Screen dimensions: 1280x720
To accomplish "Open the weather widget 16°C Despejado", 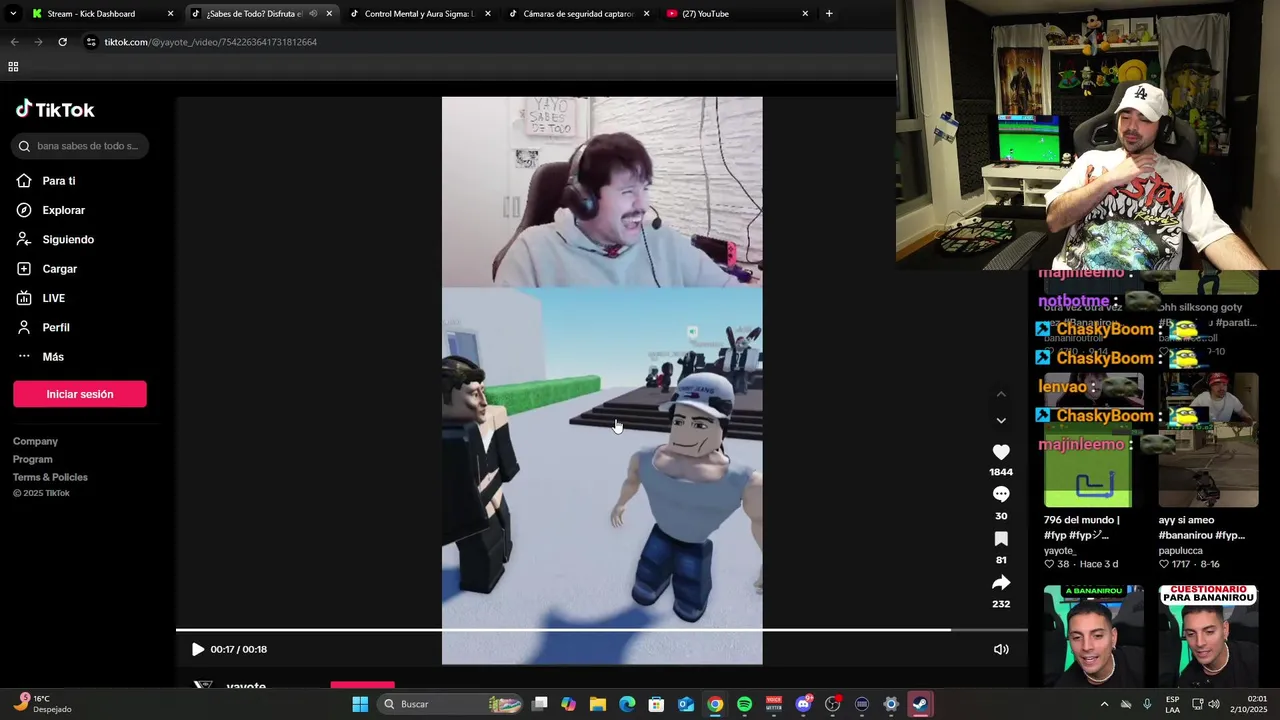I will pos(44,704).
